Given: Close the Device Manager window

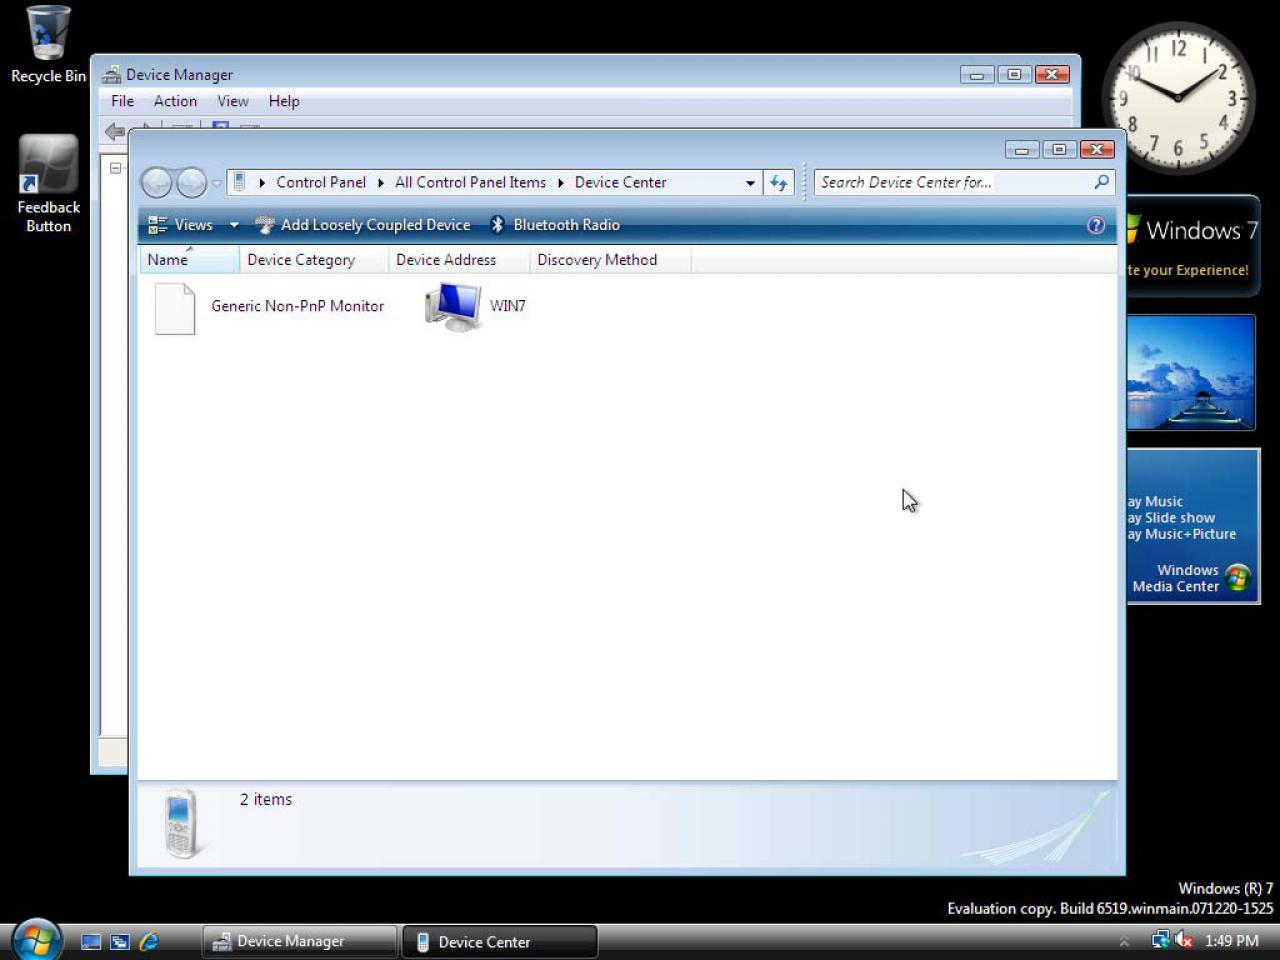Looking at the screenshot, I should click(x=1052, y=75).
